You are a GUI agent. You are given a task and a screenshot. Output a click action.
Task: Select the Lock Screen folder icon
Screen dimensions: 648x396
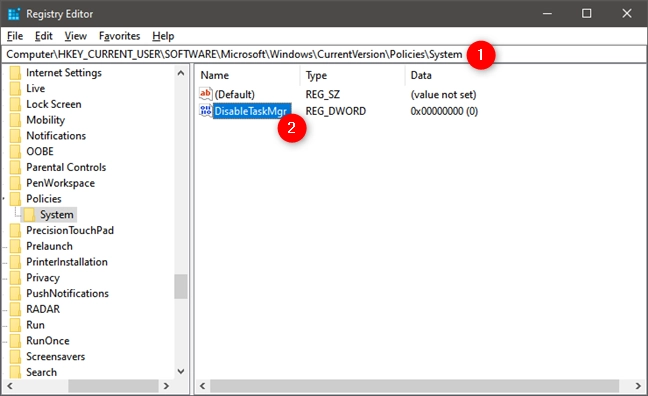pyautogui.click(x=15, y=104)
